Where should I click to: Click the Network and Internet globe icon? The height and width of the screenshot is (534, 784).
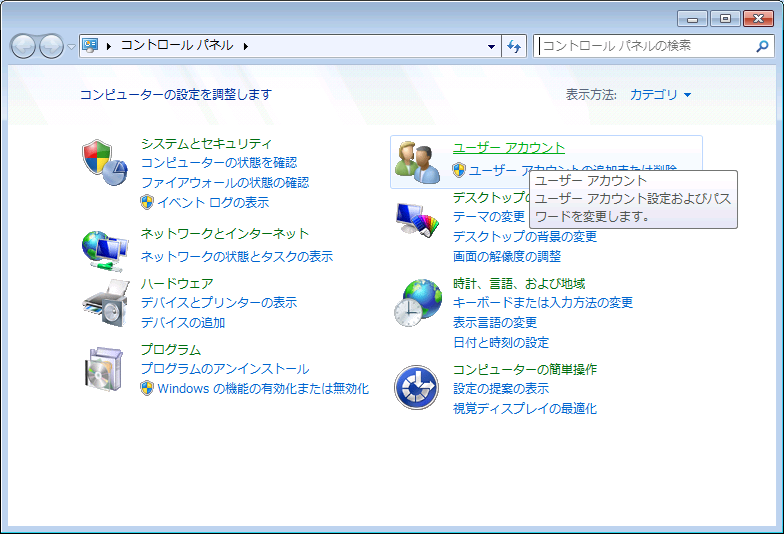point(104,250)
